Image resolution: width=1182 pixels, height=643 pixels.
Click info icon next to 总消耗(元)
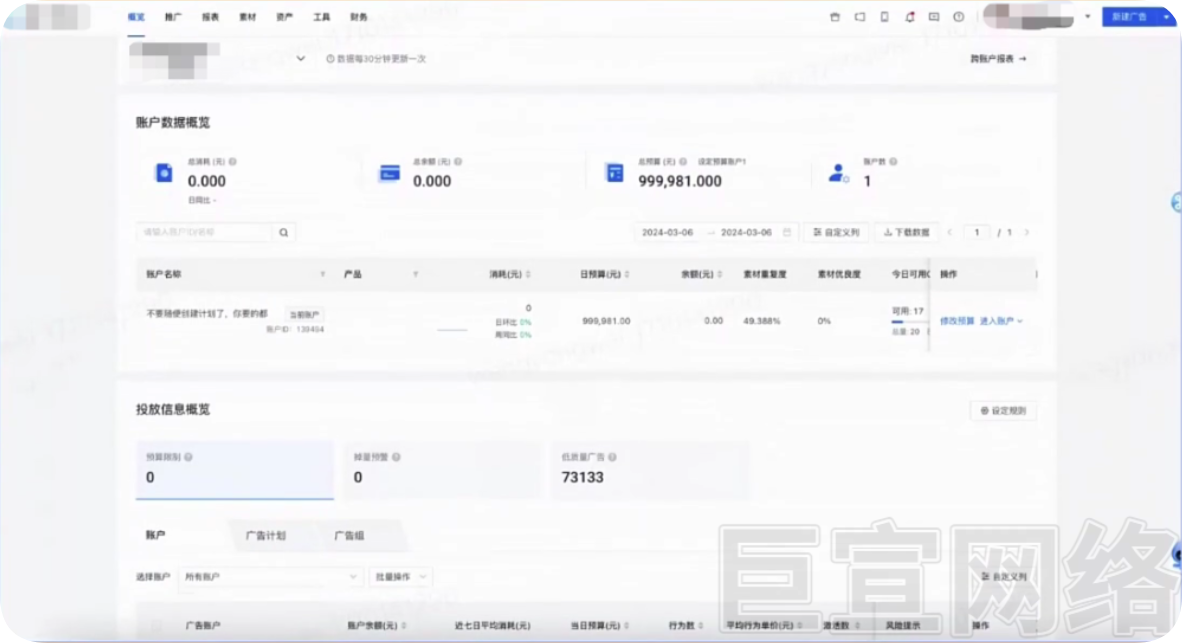click(x=232, y=161)
